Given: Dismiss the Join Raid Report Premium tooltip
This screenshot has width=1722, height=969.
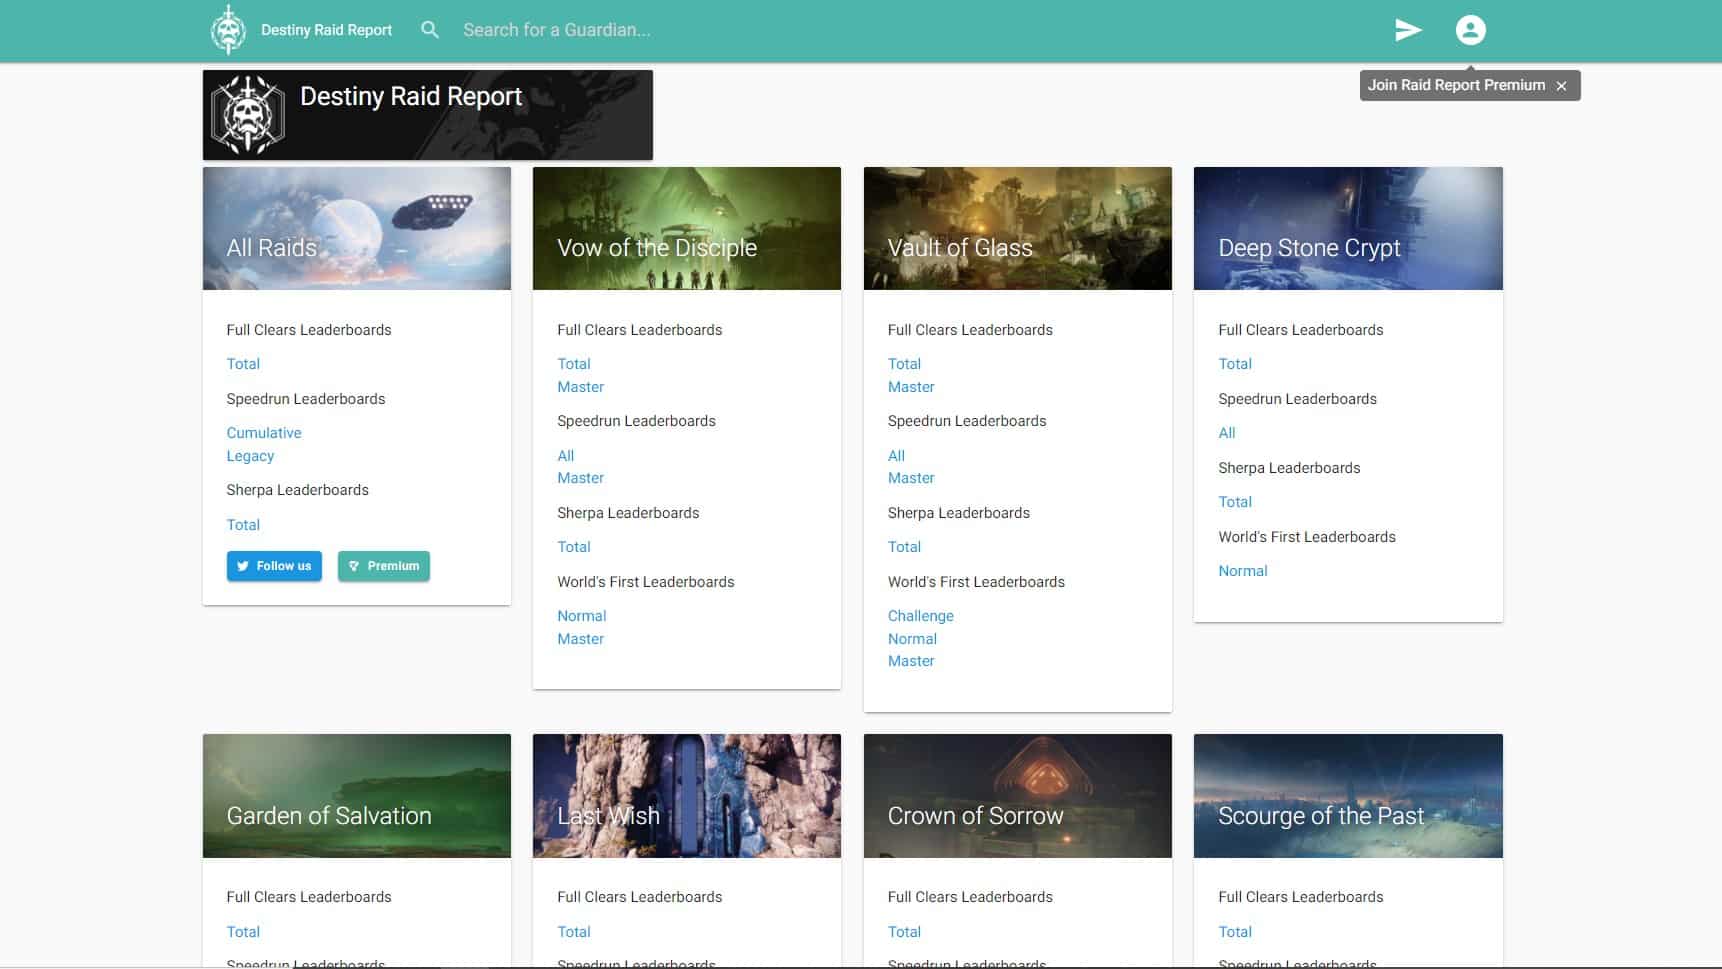Looking at the screenshot, I should (1561, 86).
